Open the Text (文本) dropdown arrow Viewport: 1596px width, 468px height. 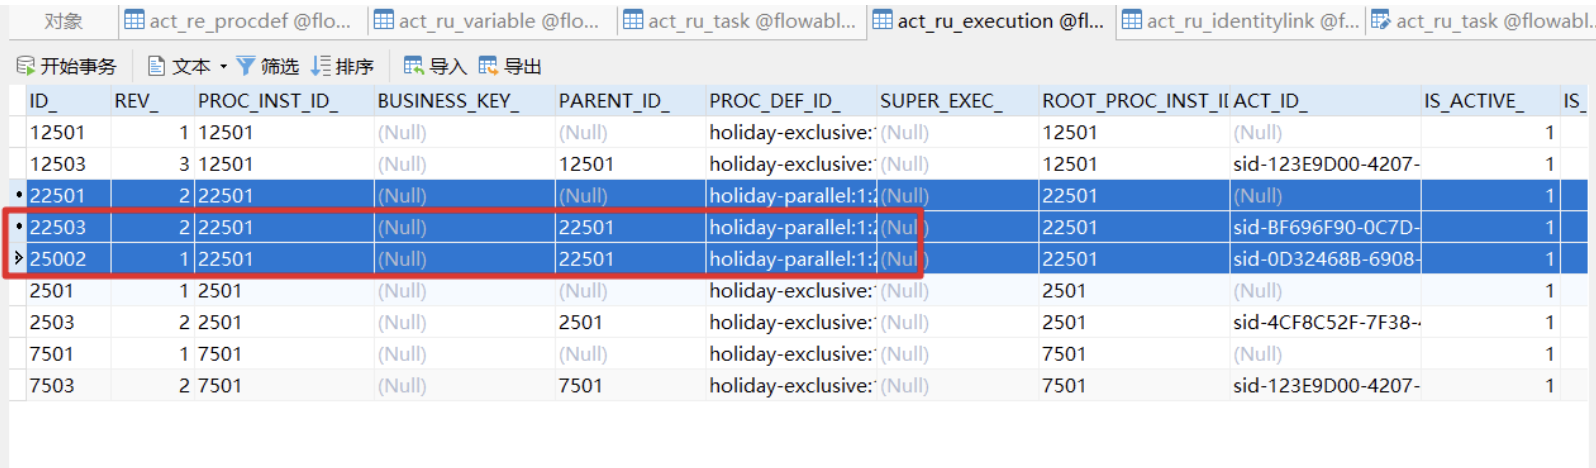tap(223, 66)
